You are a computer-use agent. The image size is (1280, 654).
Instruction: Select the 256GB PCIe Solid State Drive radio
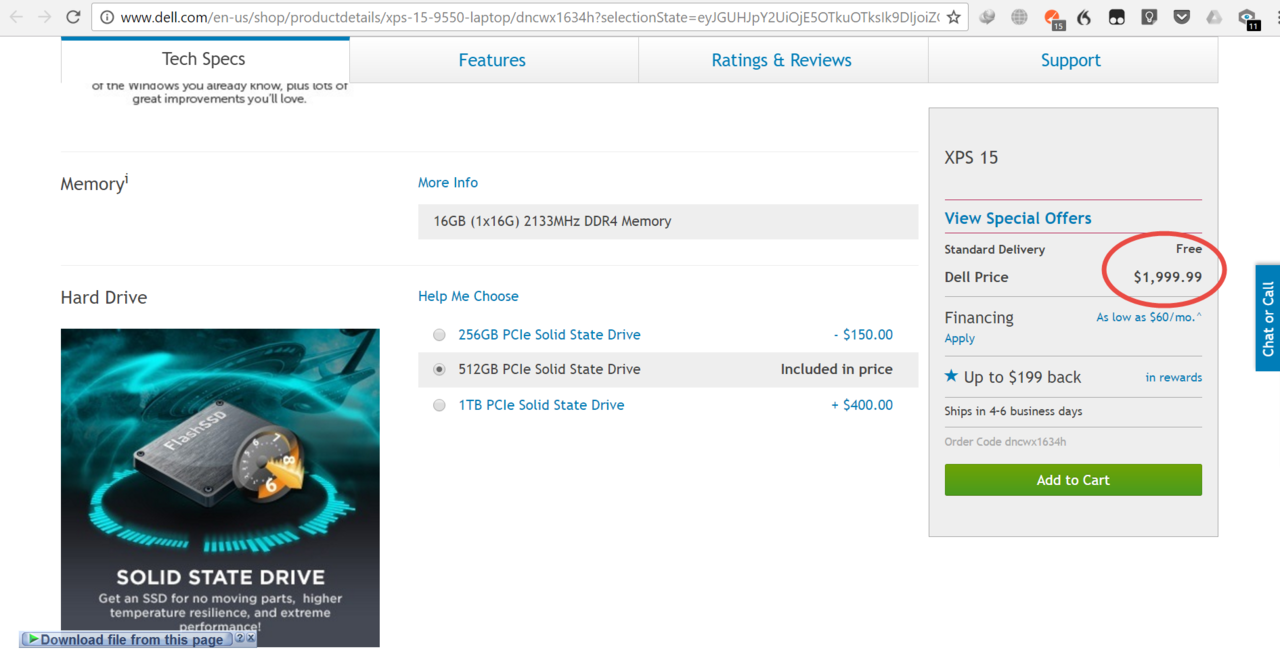(x=439, y=335)
